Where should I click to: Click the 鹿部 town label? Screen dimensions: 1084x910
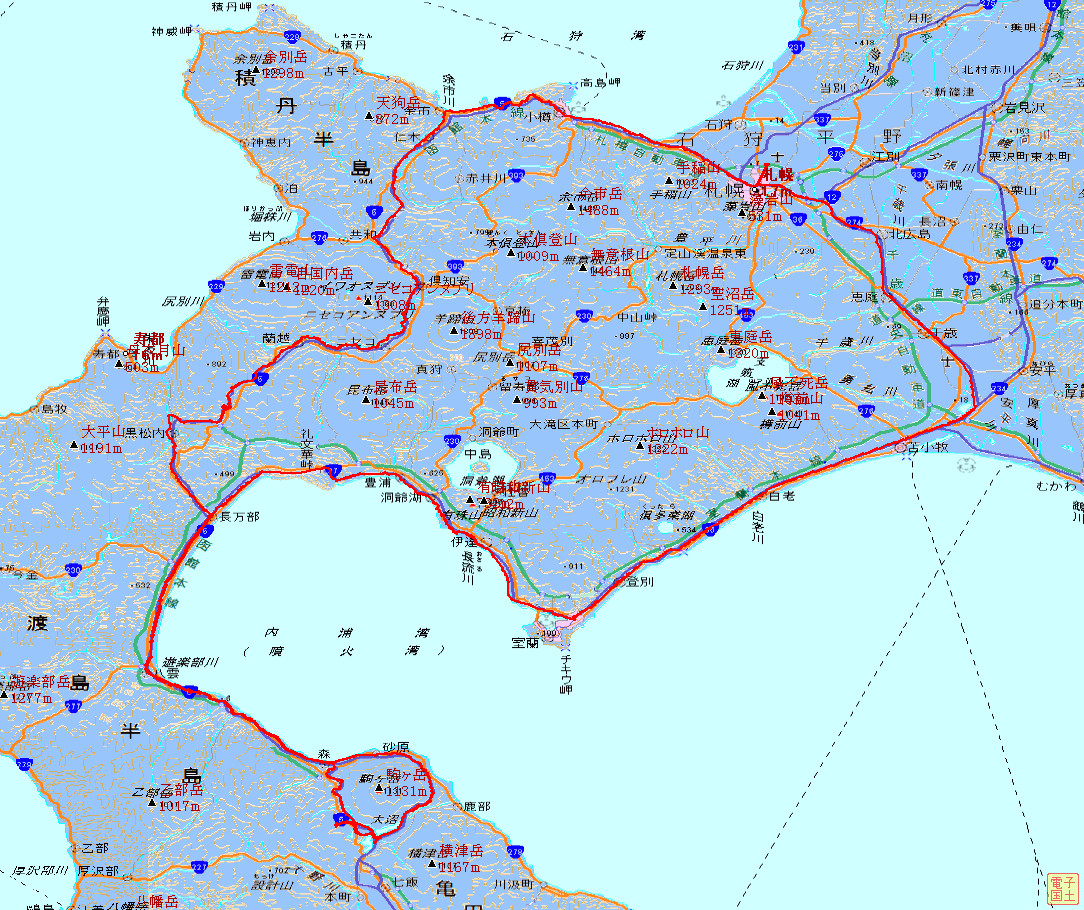(x=477, y=806)
